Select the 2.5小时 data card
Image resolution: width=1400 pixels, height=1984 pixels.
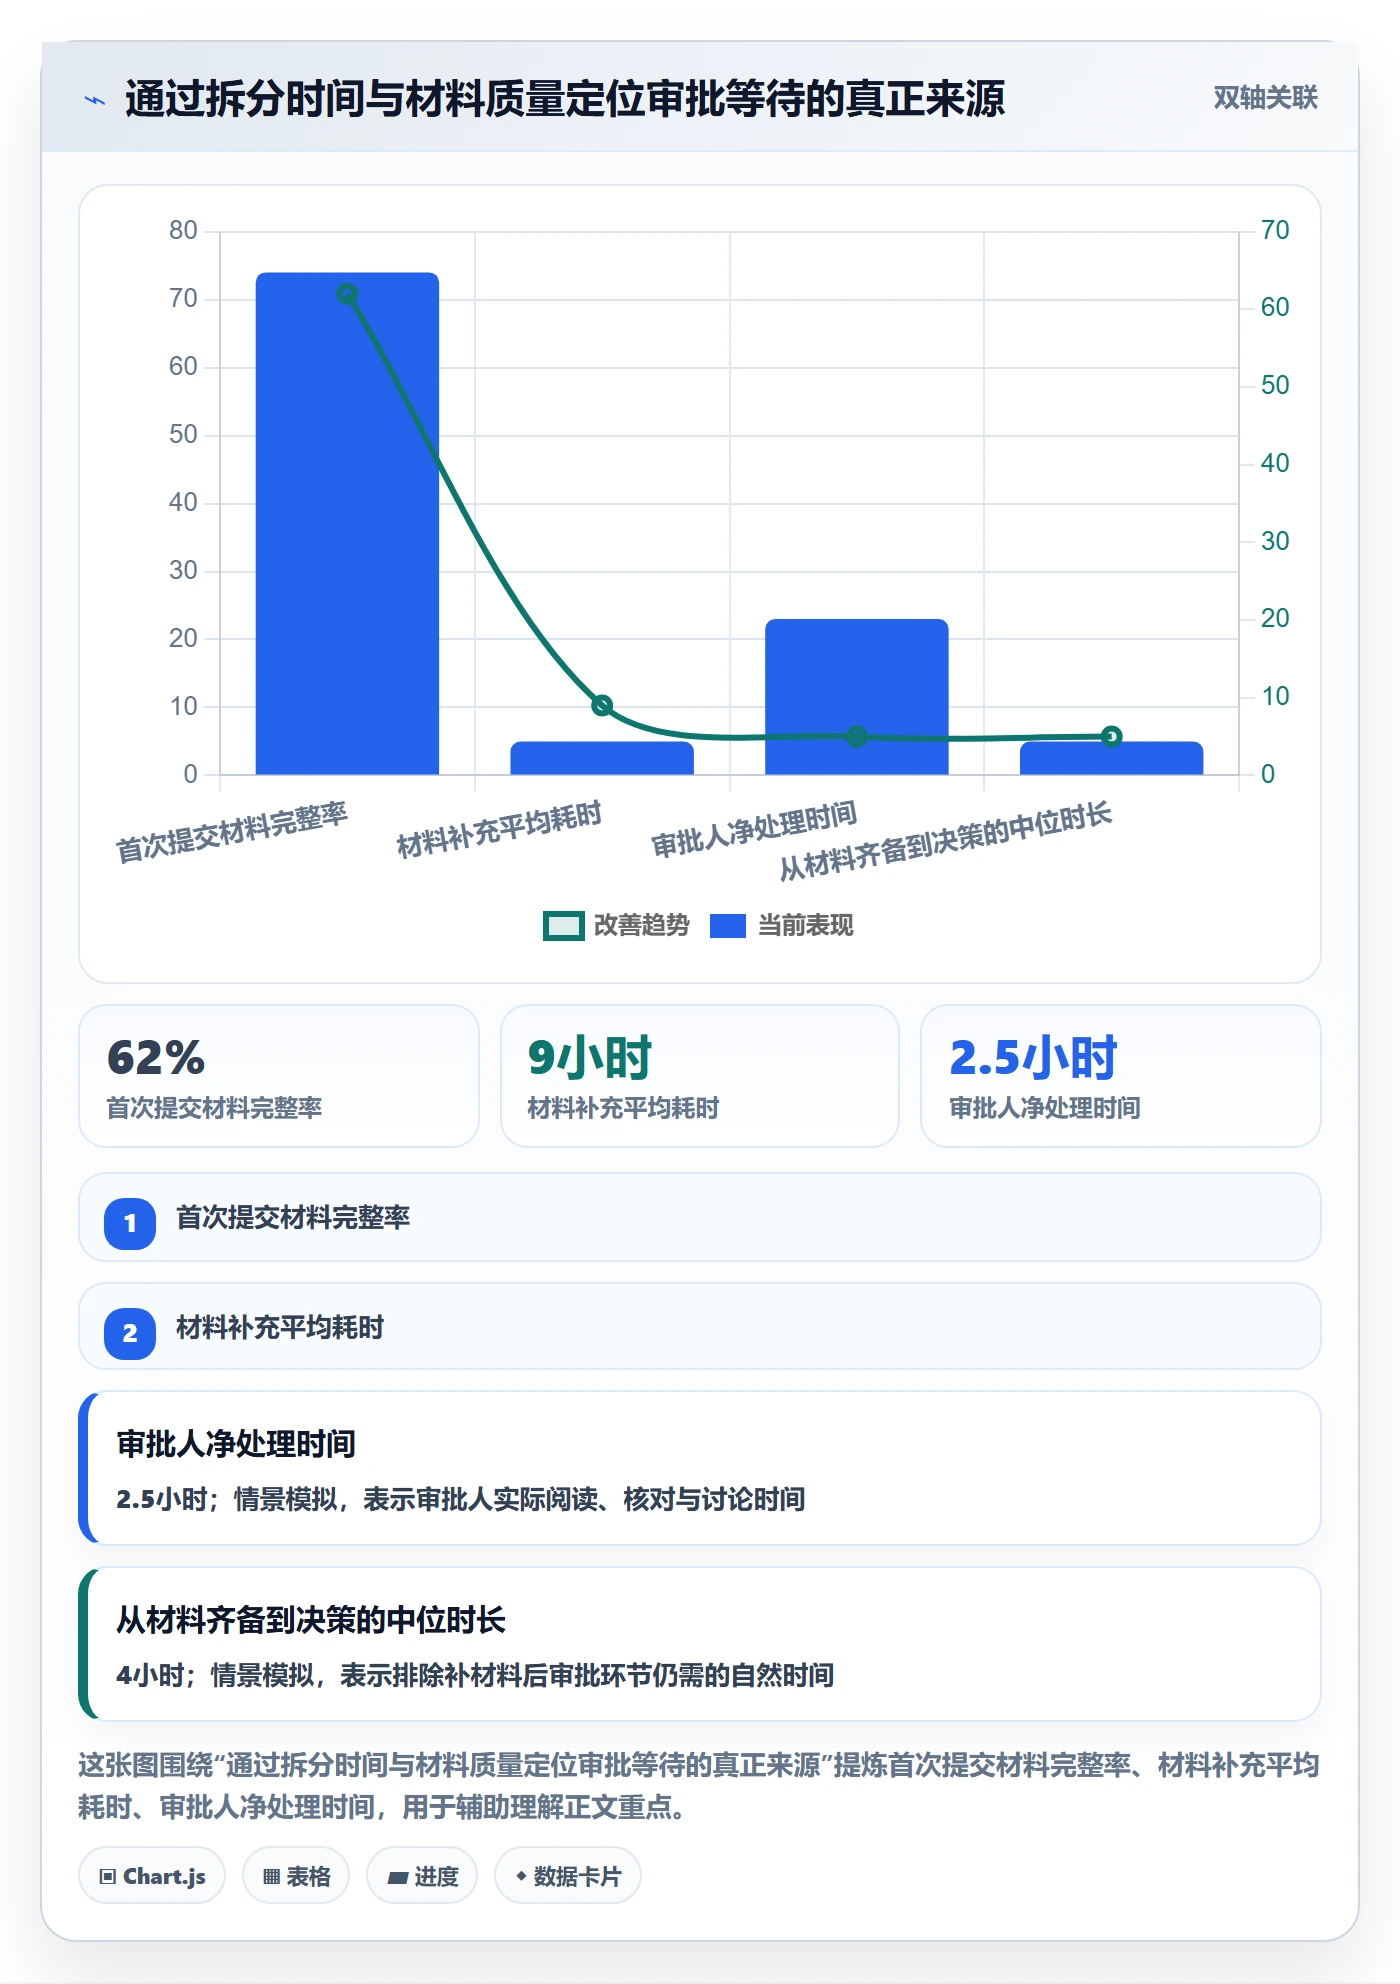[x=1121, y=1076]
